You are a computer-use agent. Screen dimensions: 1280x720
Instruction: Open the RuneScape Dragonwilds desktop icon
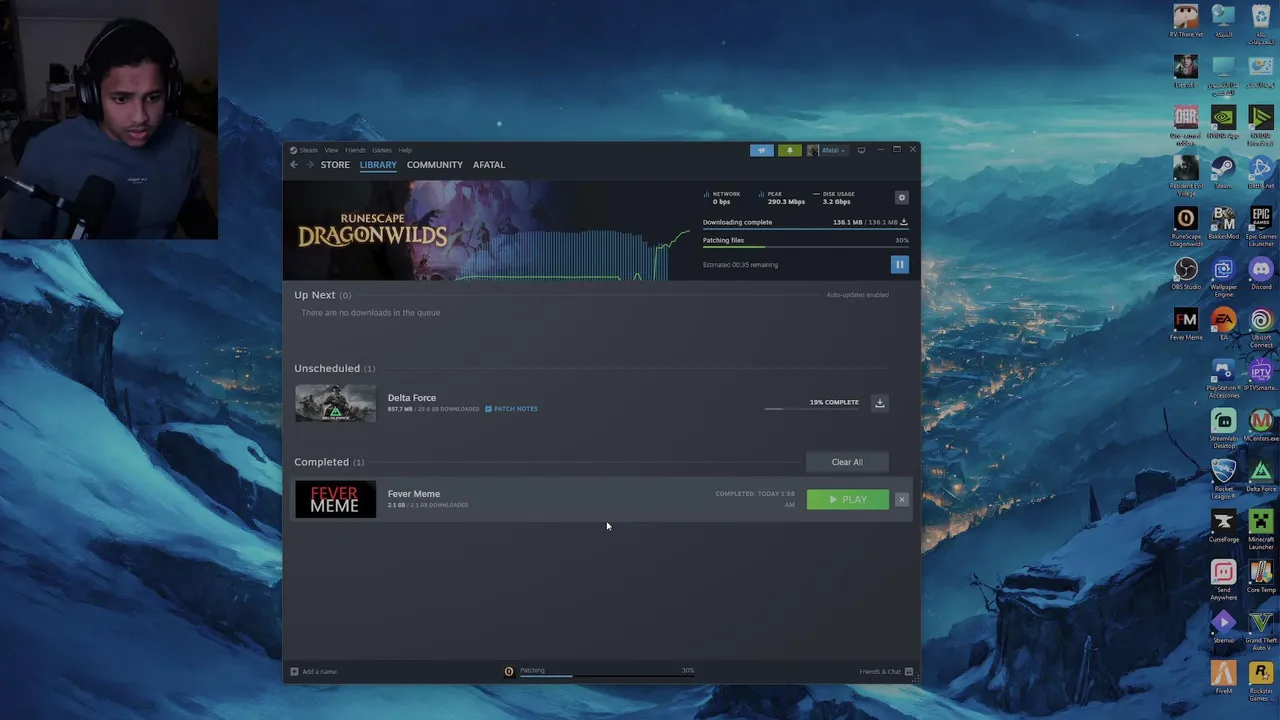pos(1186,226)
